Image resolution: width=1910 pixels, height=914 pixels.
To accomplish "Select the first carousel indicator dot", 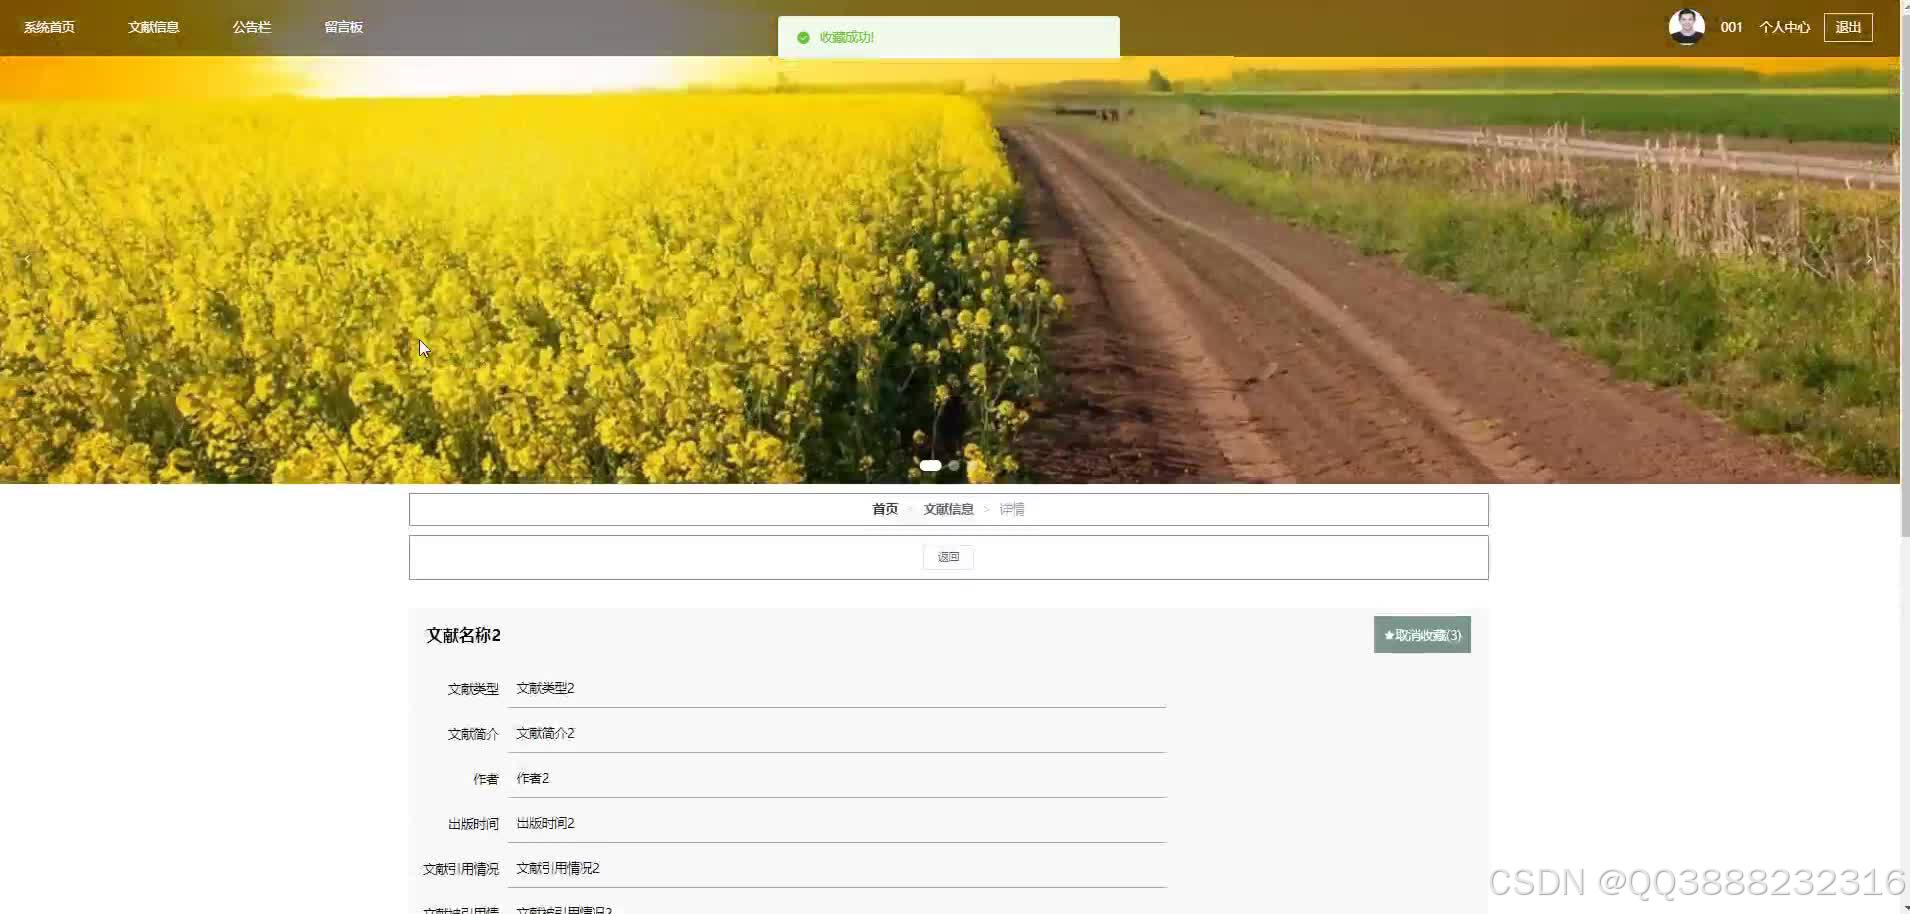I will [x=930, y=465].
